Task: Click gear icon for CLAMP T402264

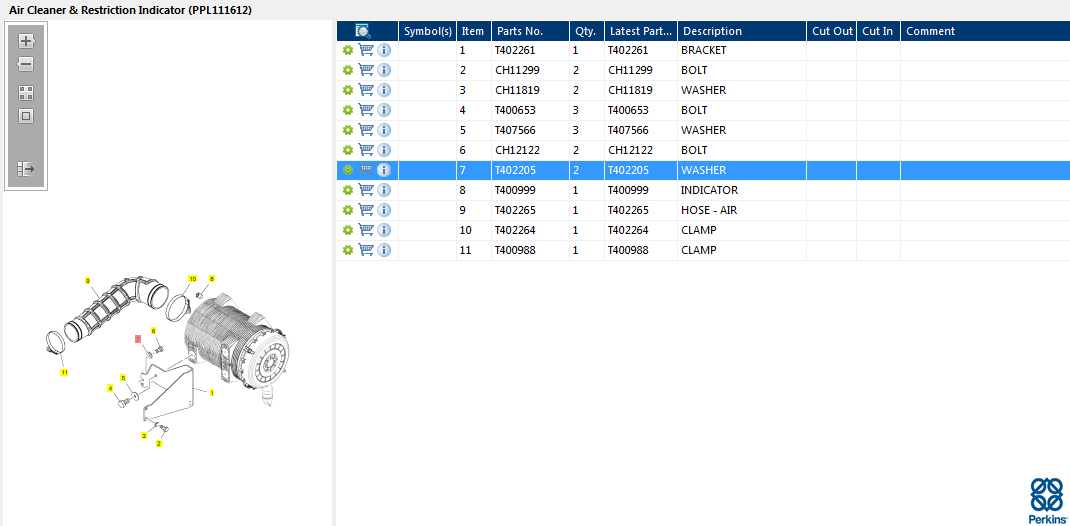Action: [348, 231]
